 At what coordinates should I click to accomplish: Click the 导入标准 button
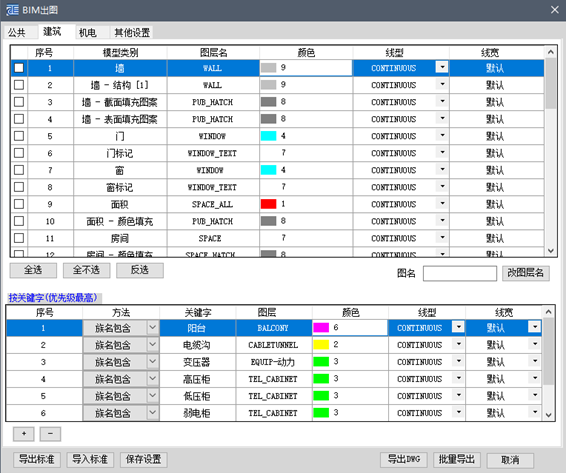90,460
